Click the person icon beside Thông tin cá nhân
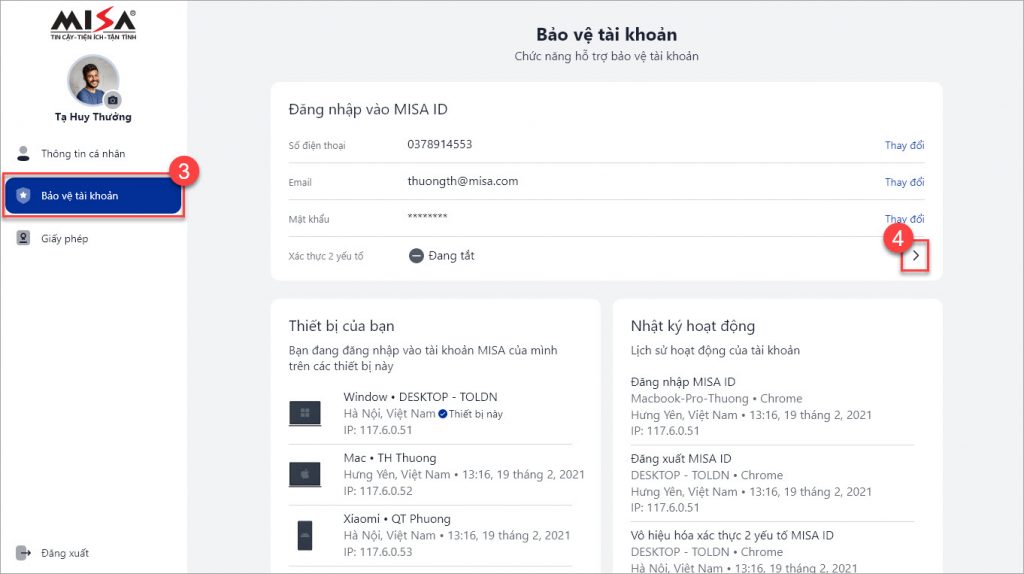The width and height of the screenshot is (1024, 574). point(24,153)
